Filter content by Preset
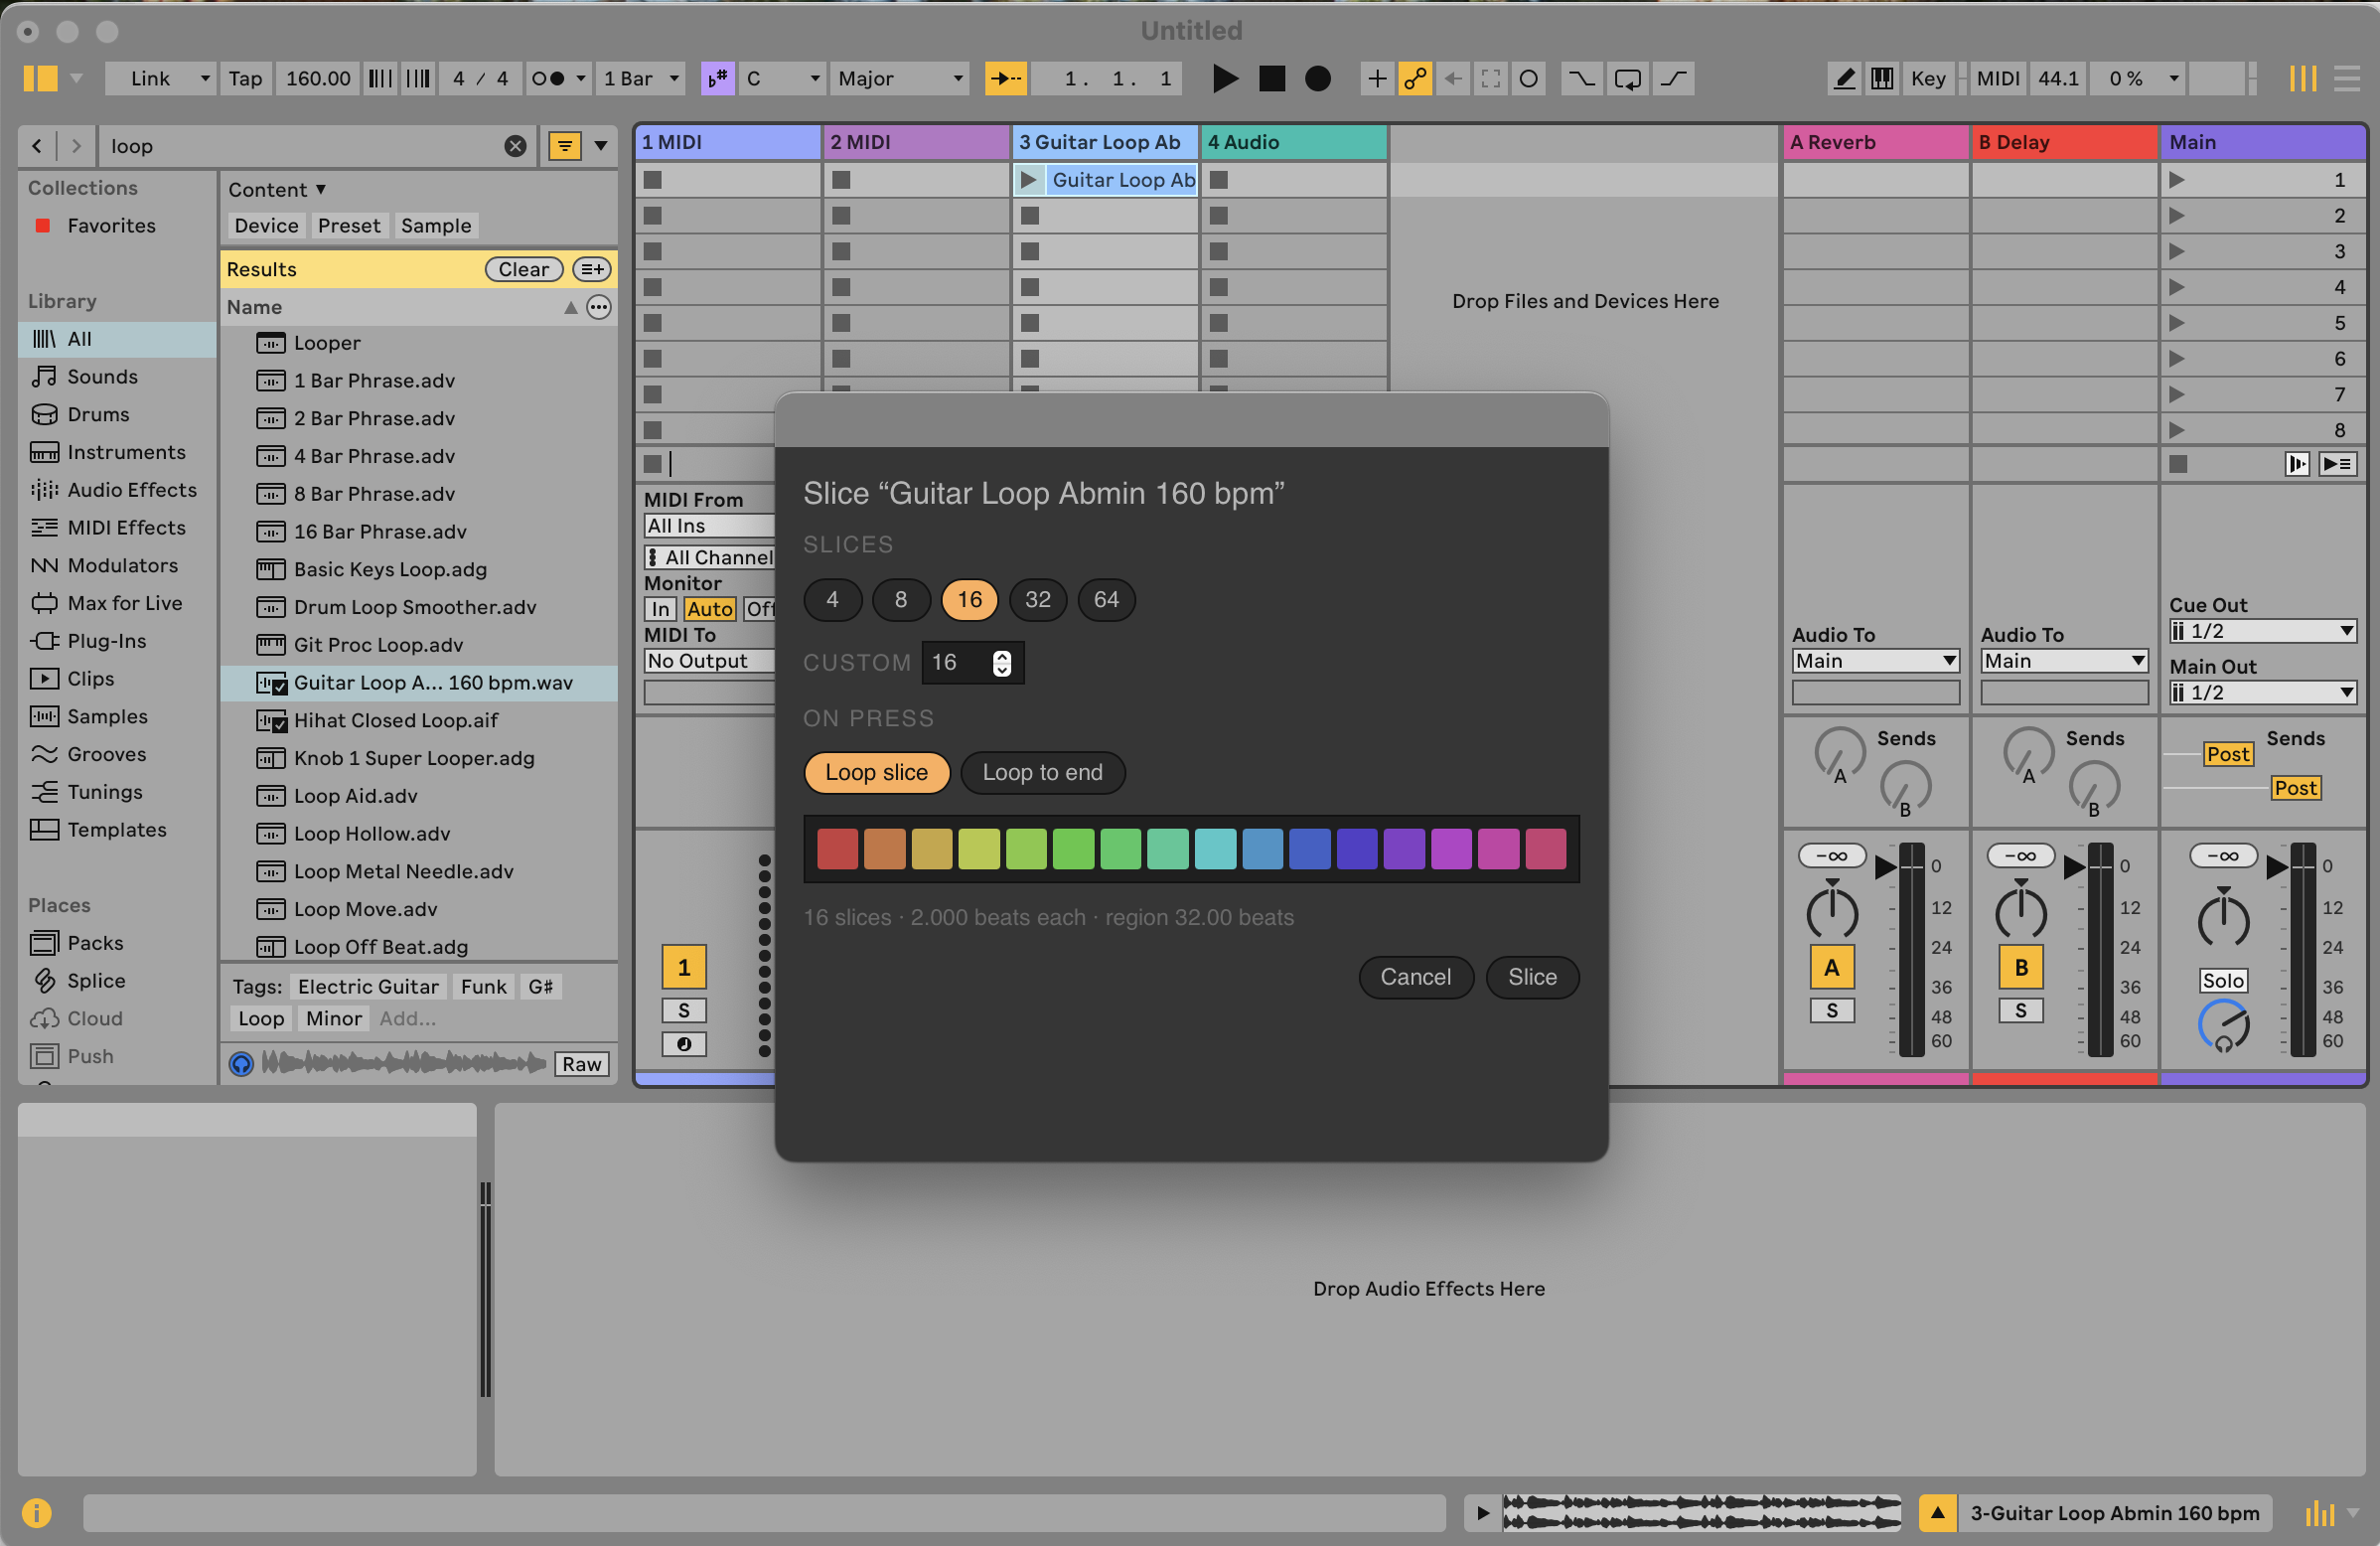This screenshot has width=2380, height=1546. pyautogui.click(x=349, y=225)
